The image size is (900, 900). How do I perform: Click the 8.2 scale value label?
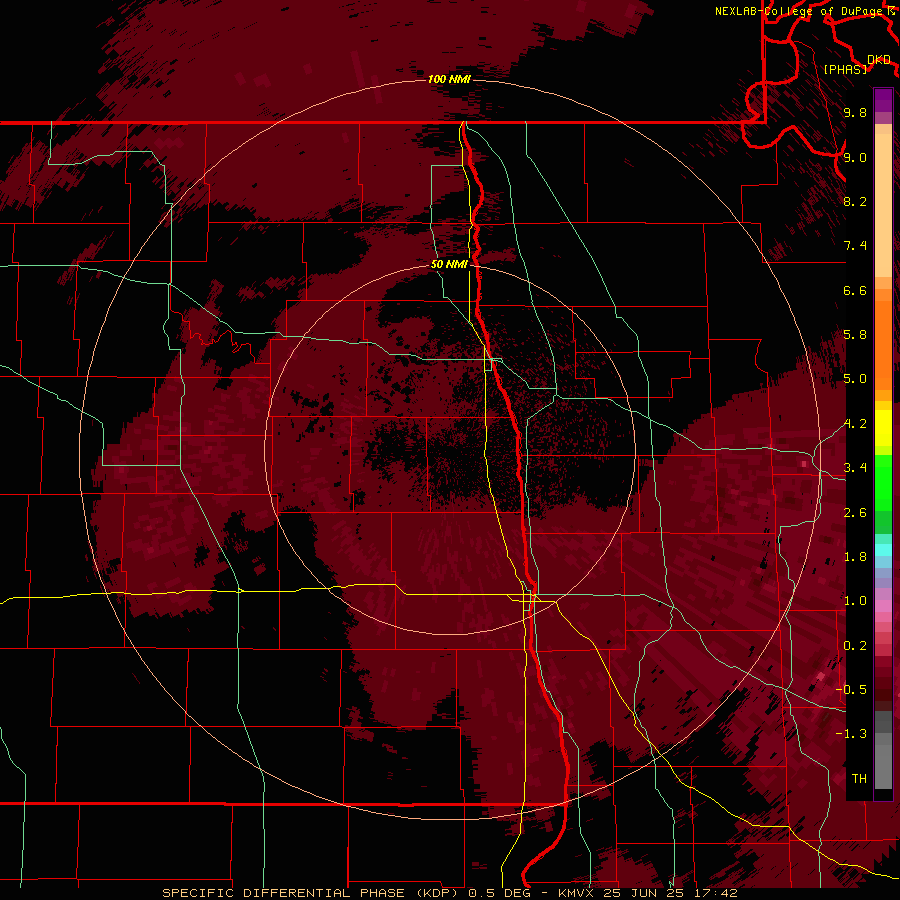(x=855, y=201)
